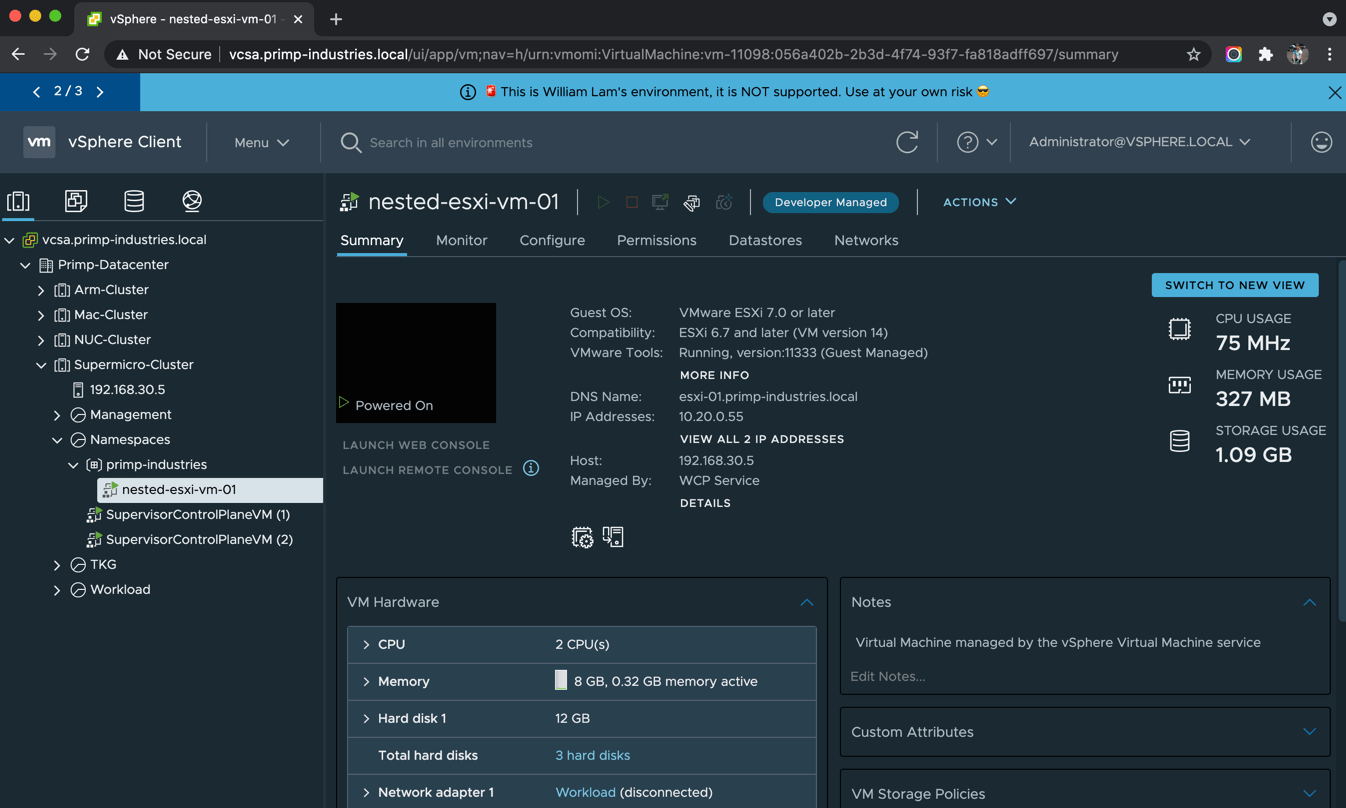
Task: Go to previous notification message
Action: pos(36,92)
